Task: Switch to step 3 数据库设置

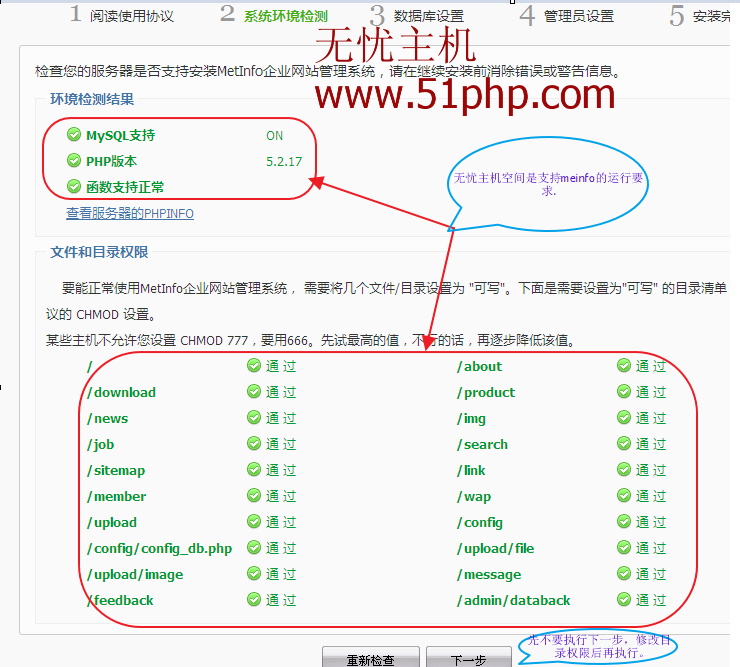Action: click(x=417, y=16)
